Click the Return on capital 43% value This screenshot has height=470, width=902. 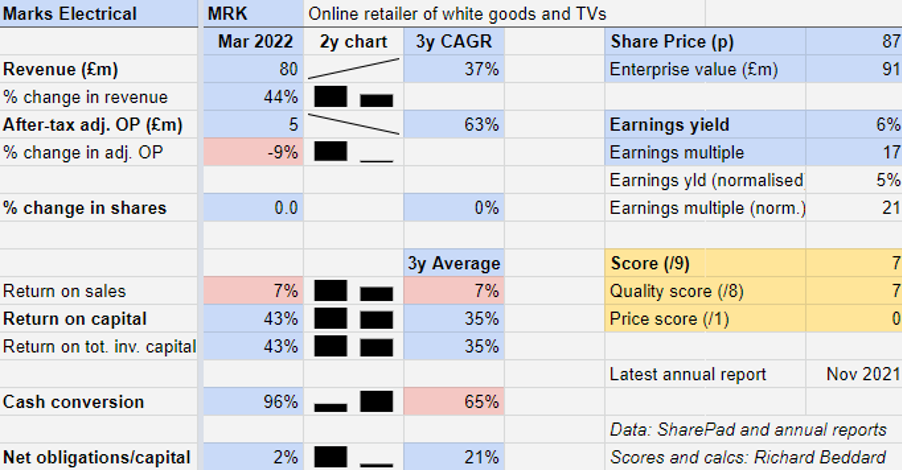[253, 319]
